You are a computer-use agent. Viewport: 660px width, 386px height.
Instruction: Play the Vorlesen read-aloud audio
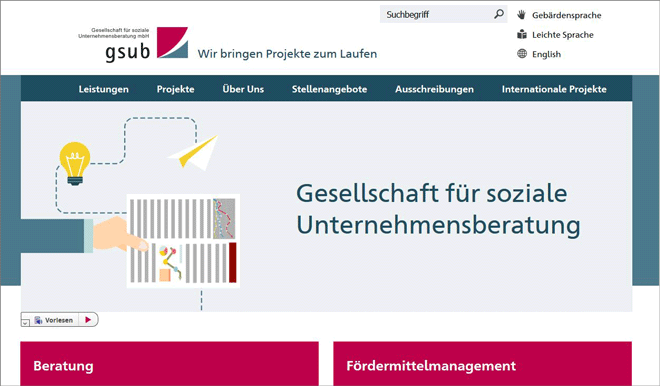(x=88, y=320)
